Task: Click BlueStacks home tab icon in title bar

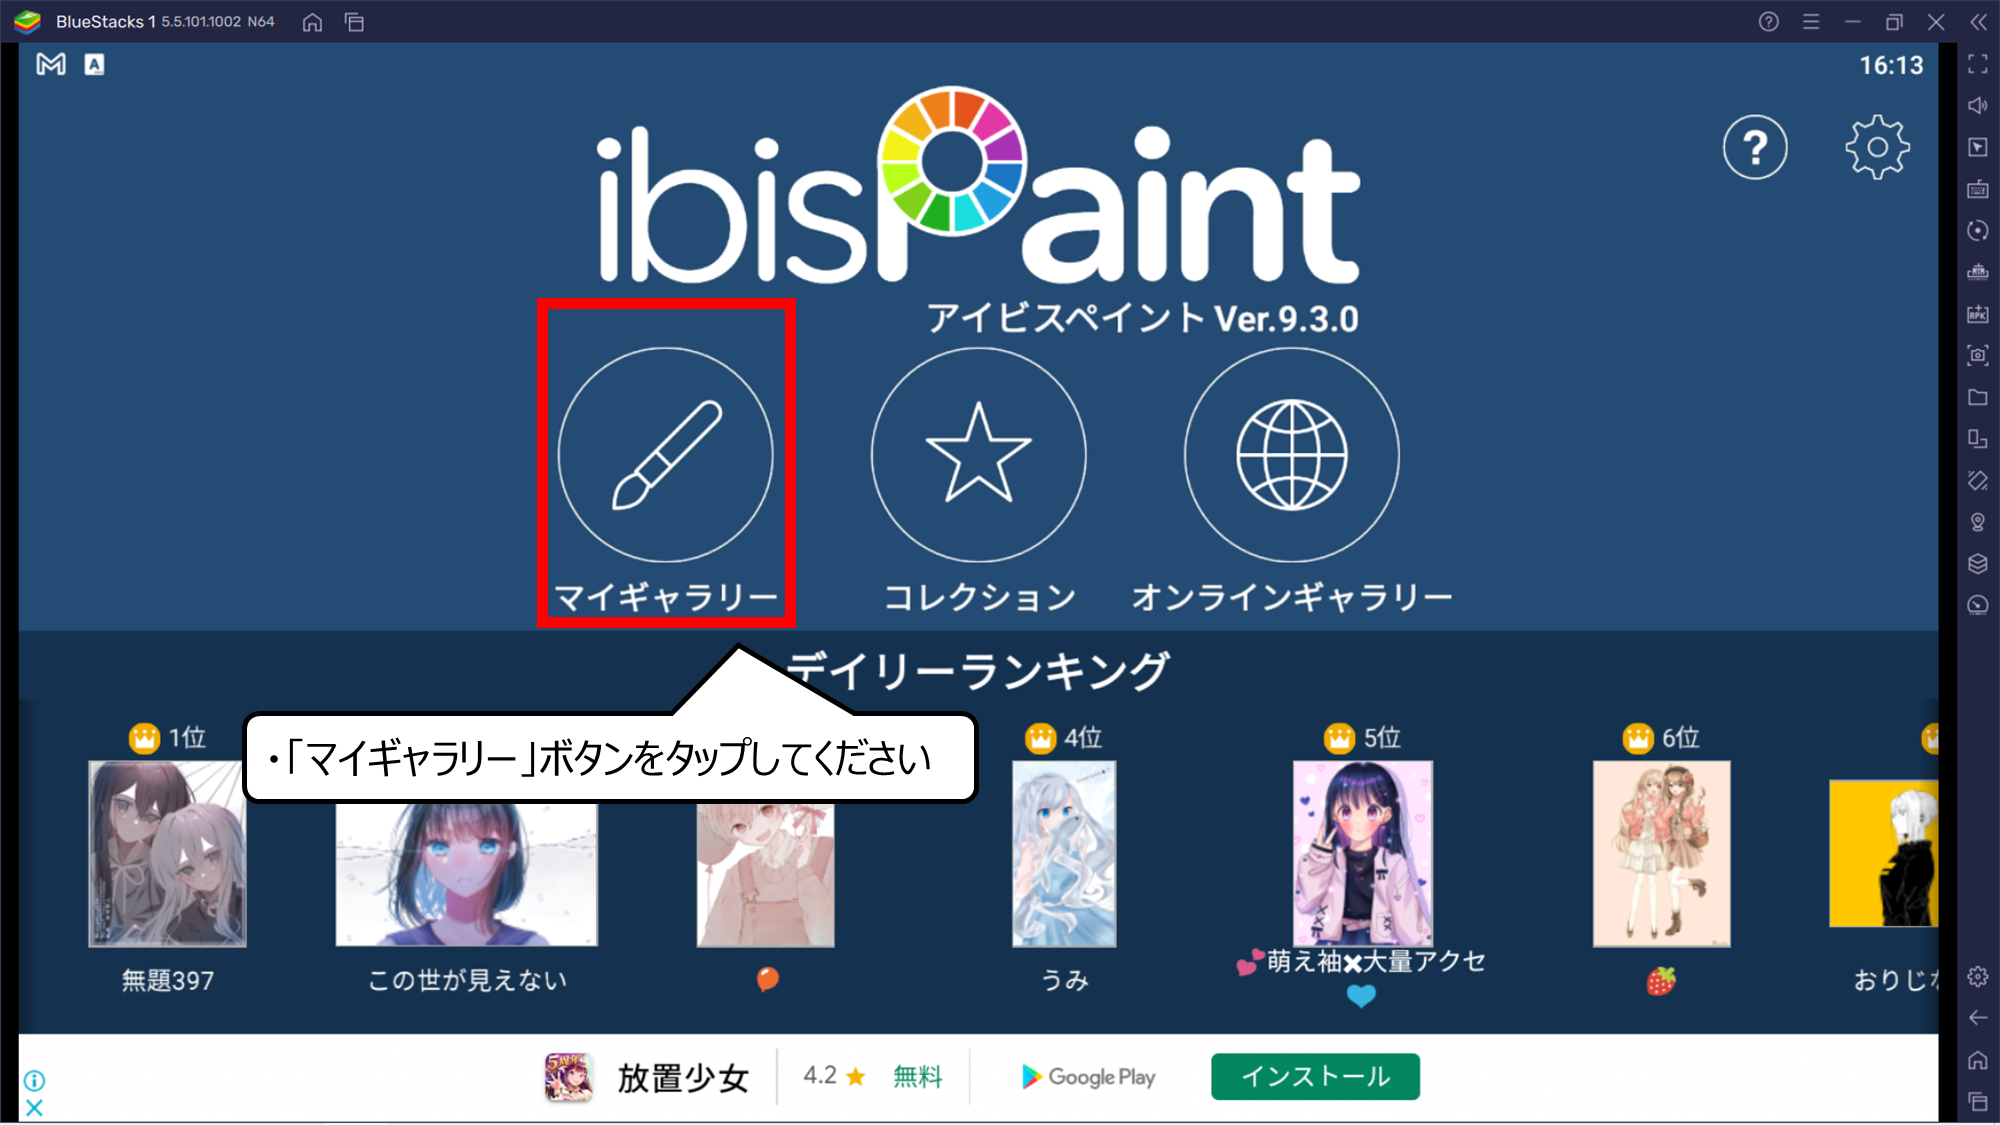Action: [312, 22]
